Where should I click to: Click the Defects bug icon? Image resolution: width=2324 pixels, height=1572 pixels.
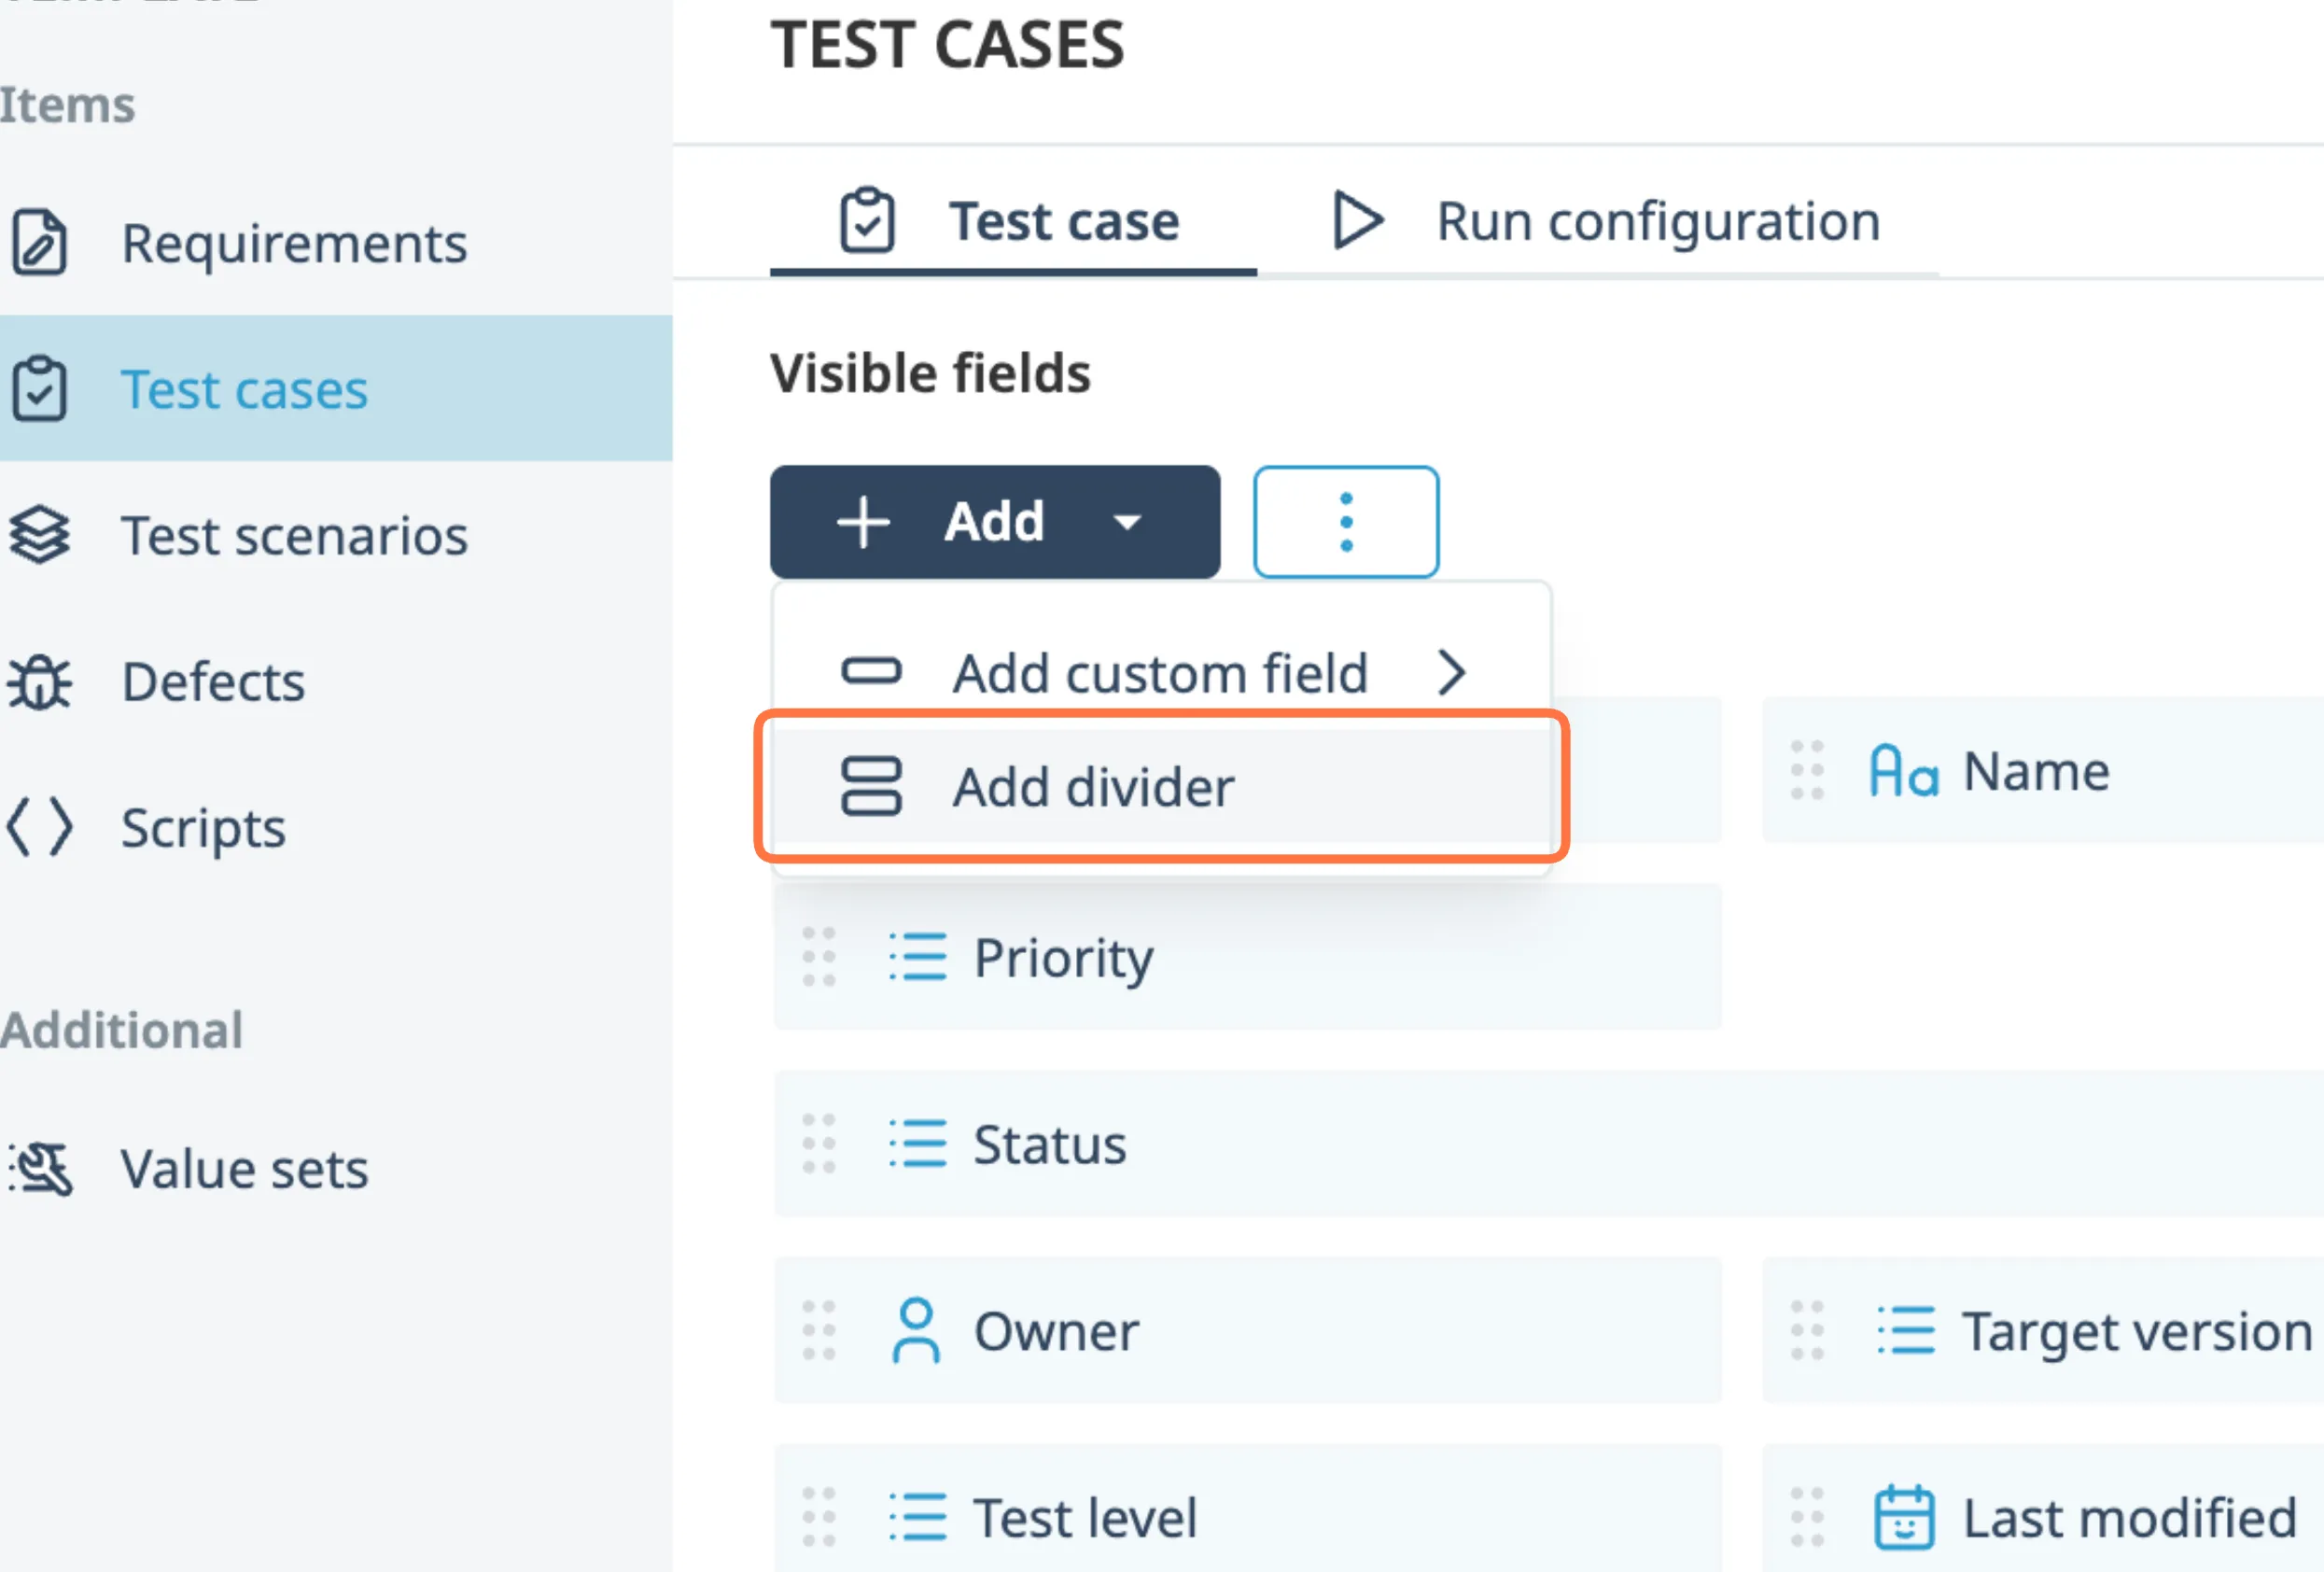pos(39,682)
